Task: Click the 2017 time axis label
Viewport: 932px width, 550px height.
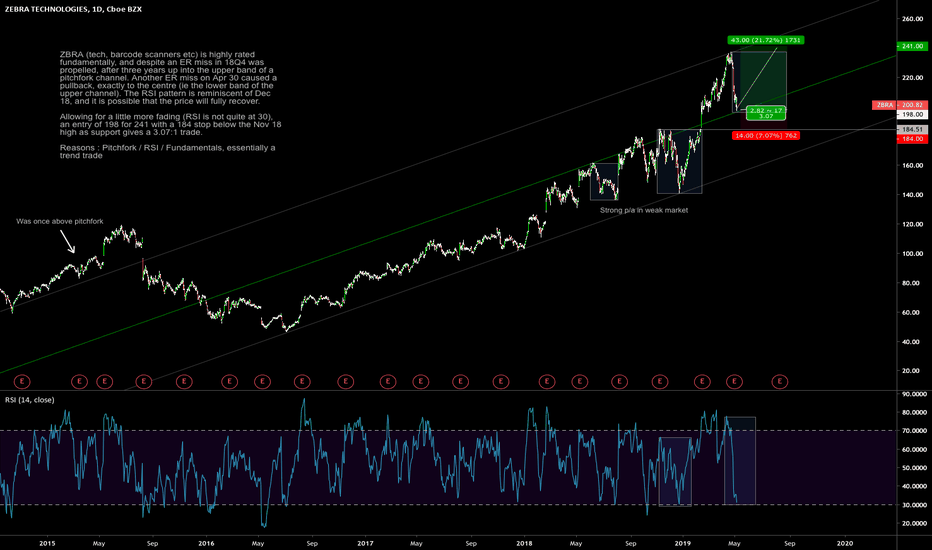Action: pyautogui.click(x=365, y=543)
